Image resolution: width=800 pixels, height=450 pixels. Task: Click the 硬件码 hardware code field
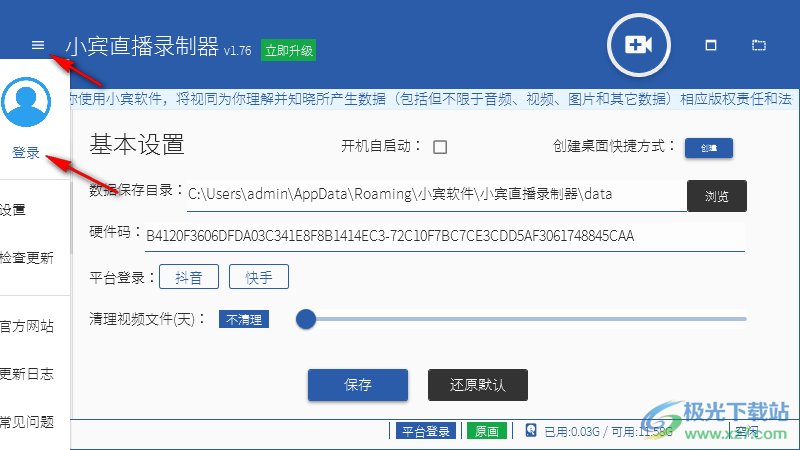444,236
